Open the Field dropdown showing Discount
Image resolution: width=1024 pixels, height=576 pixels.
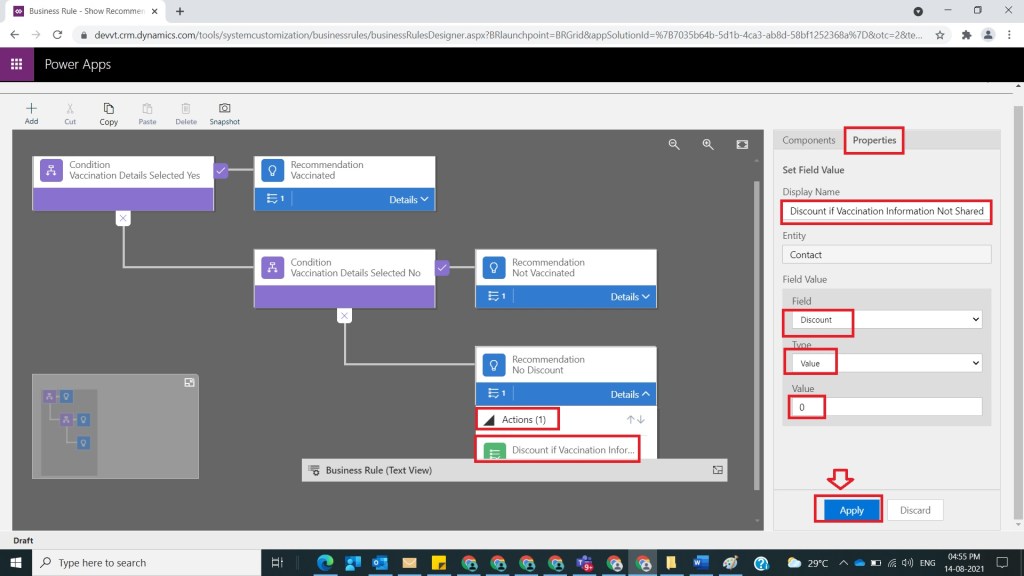click(886, 320)
